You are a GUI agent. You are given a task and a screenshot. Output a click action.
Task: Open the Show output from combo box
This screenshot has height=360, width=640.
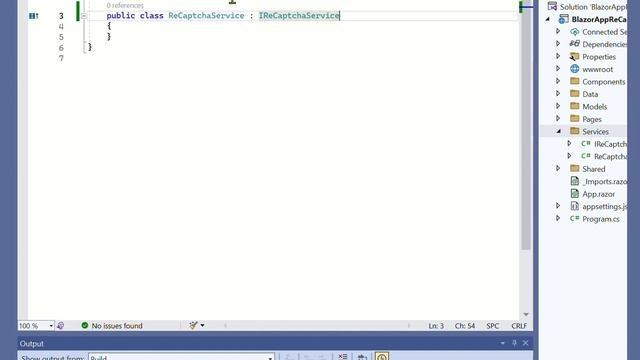181,357
